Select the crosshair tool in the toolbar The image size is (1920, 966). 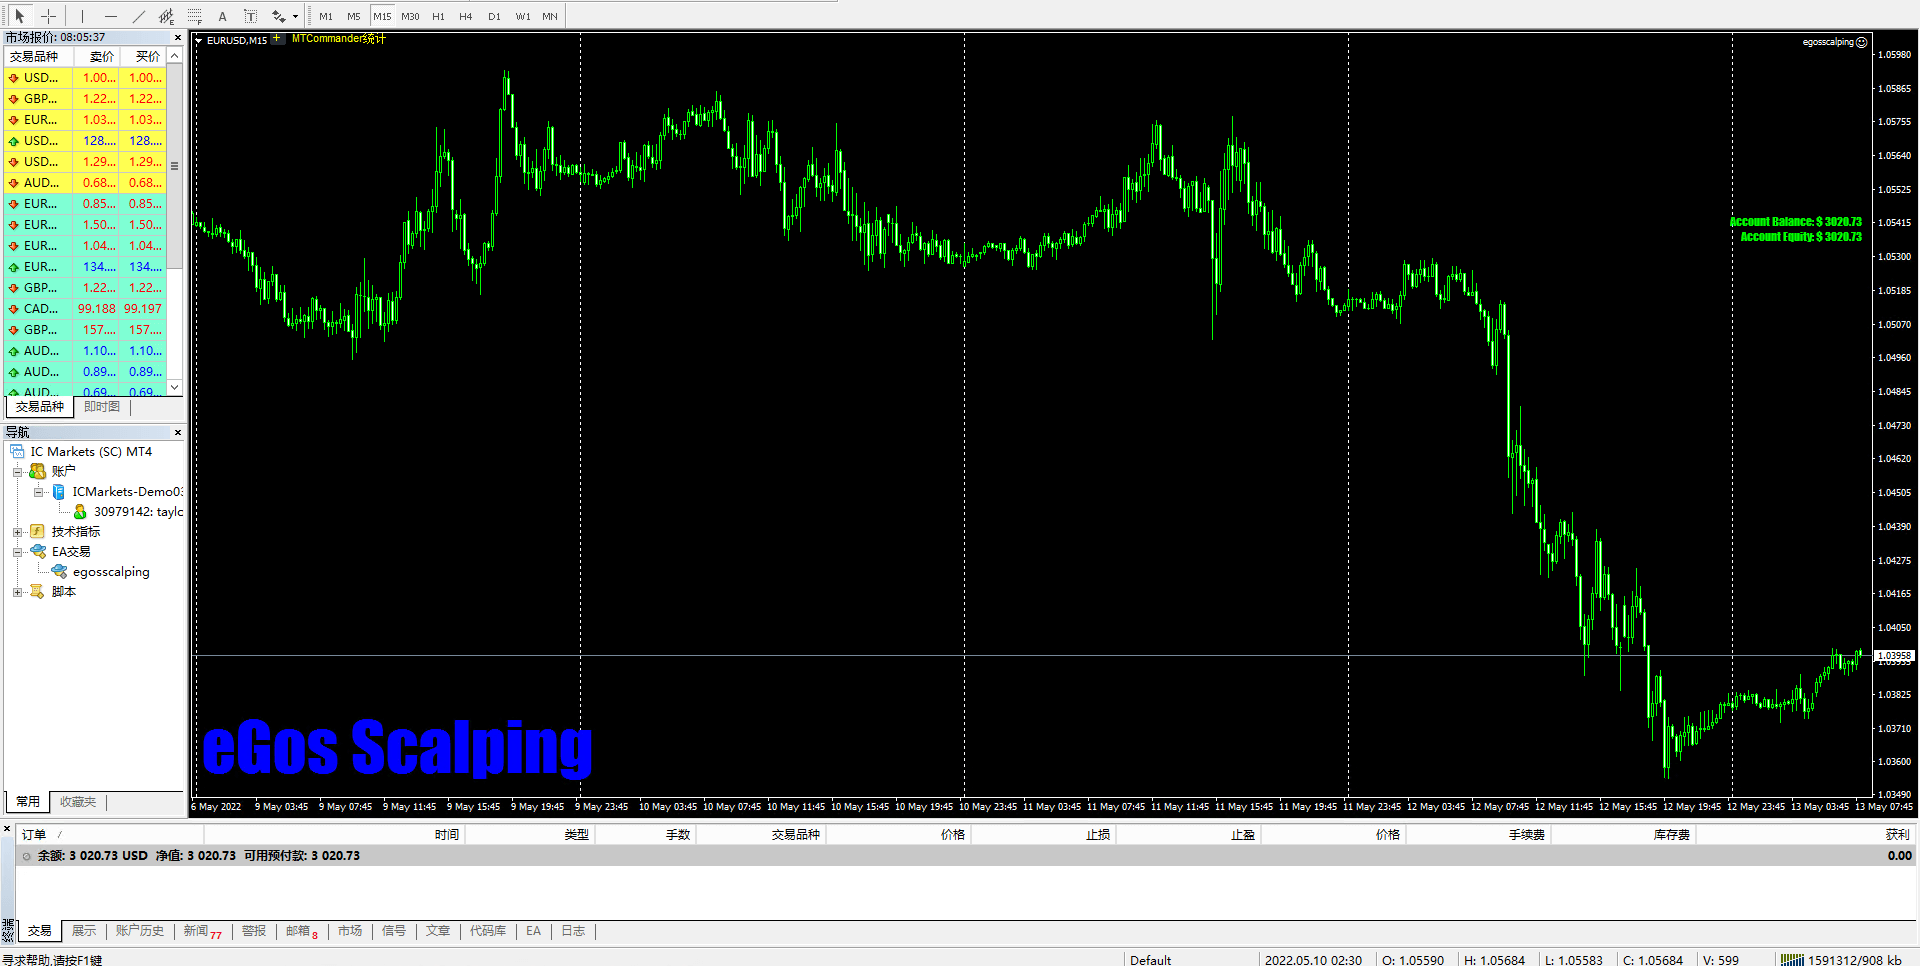pyautogui.click(x=48, y=16)
